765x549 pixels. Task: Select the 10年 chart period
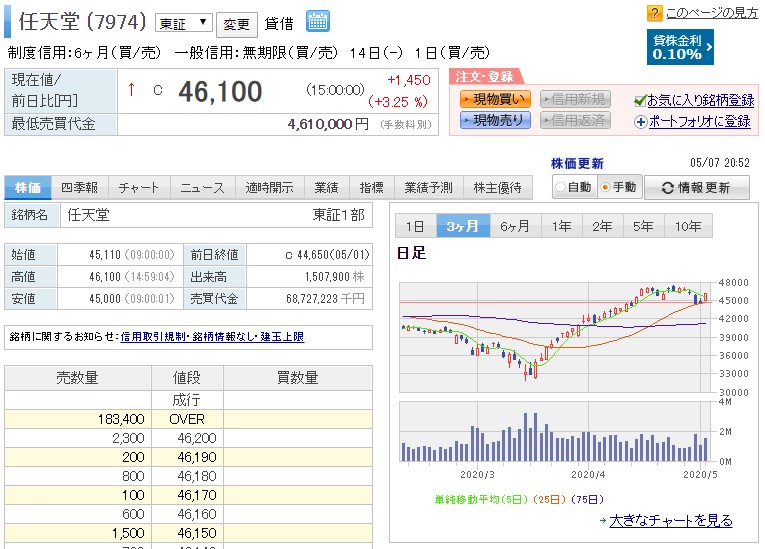pyautogui.click(x=688, y=226)
